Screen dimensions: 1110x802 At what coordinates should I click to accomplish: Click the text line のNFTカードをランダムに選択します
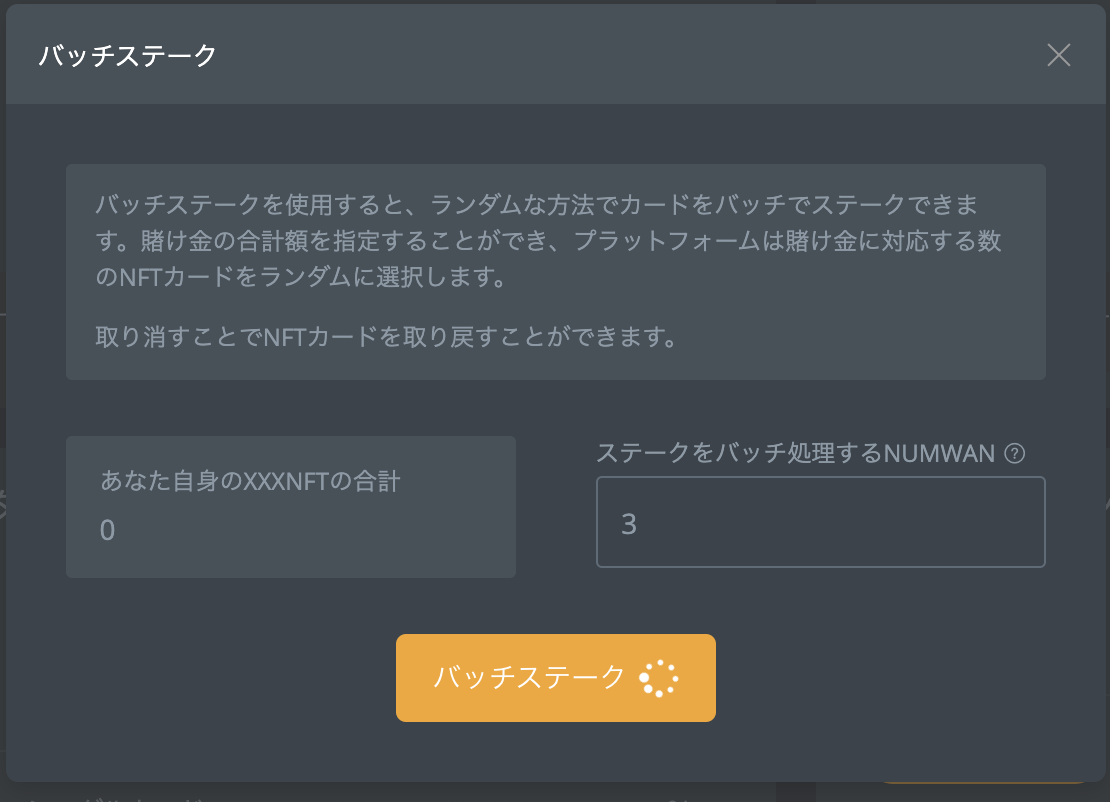300,277
